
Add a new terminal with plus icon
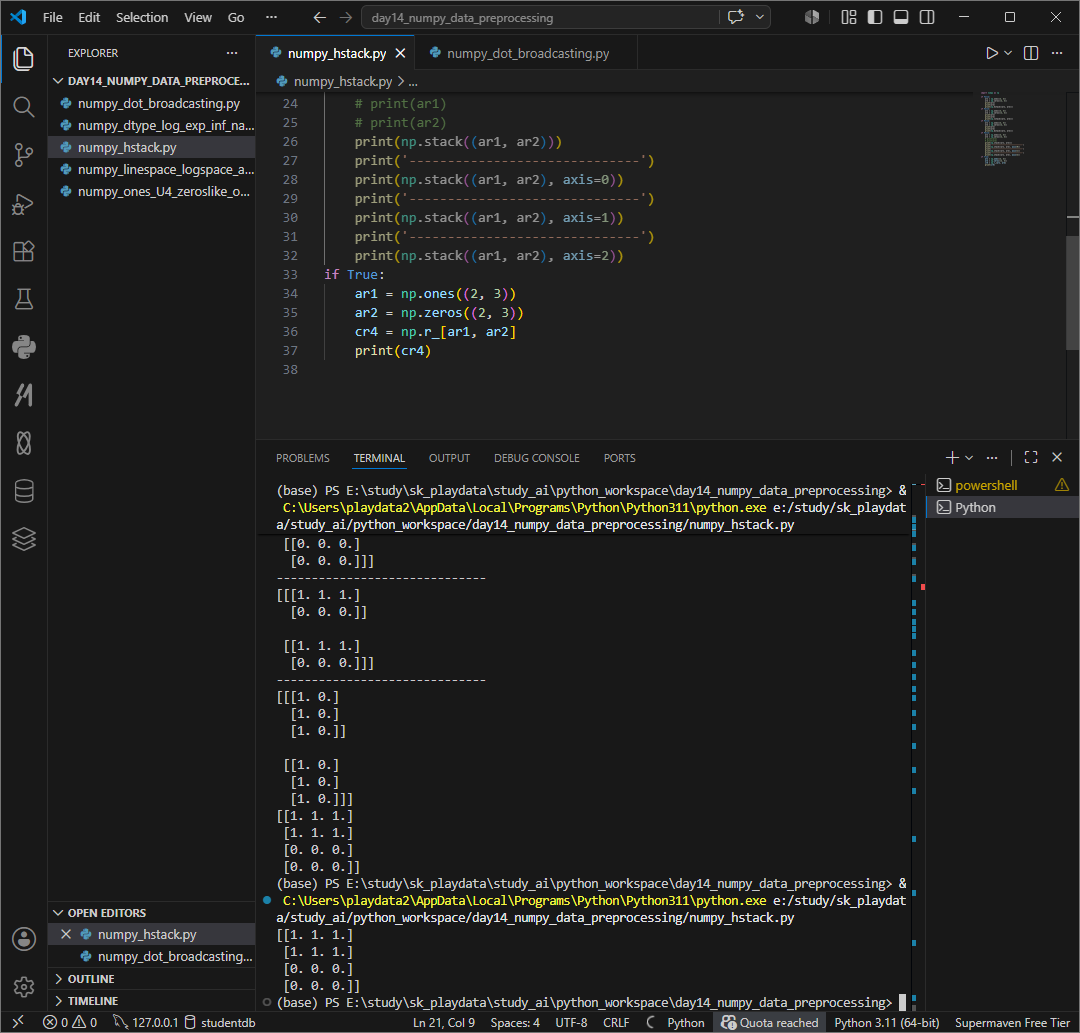[x=952, y=457]
